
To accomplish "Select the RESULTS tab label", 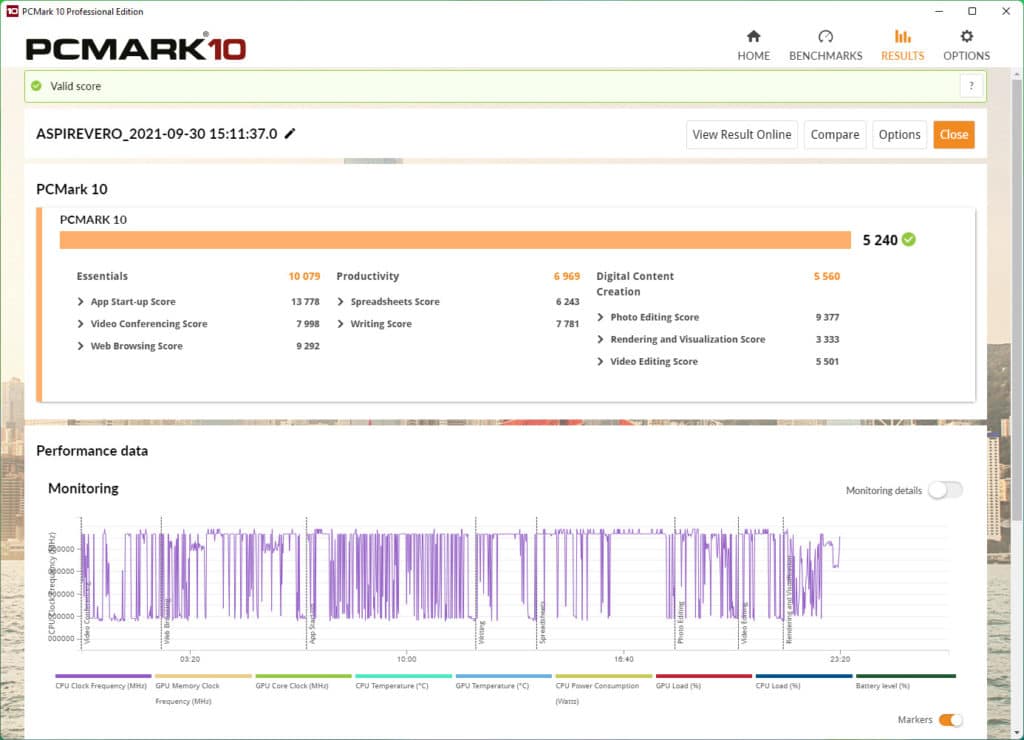I will click(903, 56).
